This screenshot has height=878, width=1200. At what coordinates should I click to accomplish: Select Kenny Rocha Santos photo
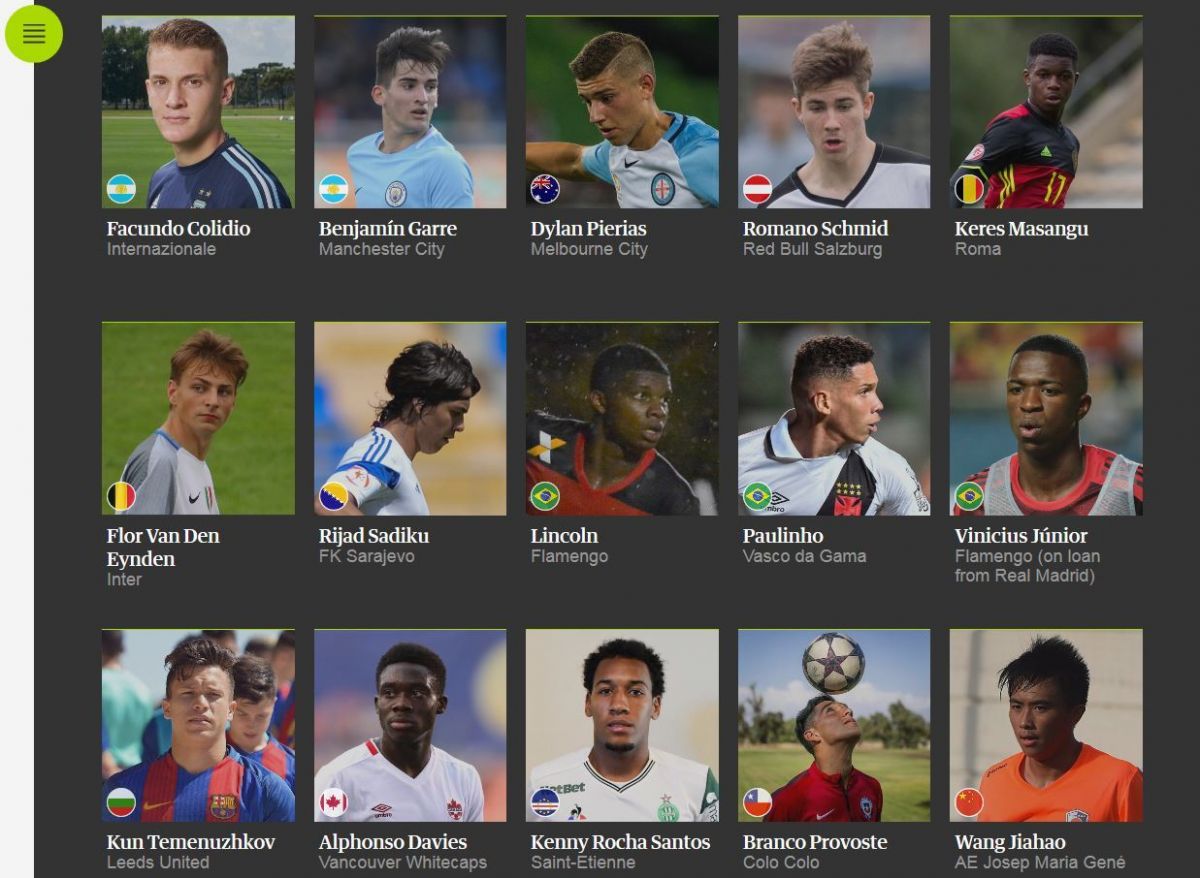point(622,725)
